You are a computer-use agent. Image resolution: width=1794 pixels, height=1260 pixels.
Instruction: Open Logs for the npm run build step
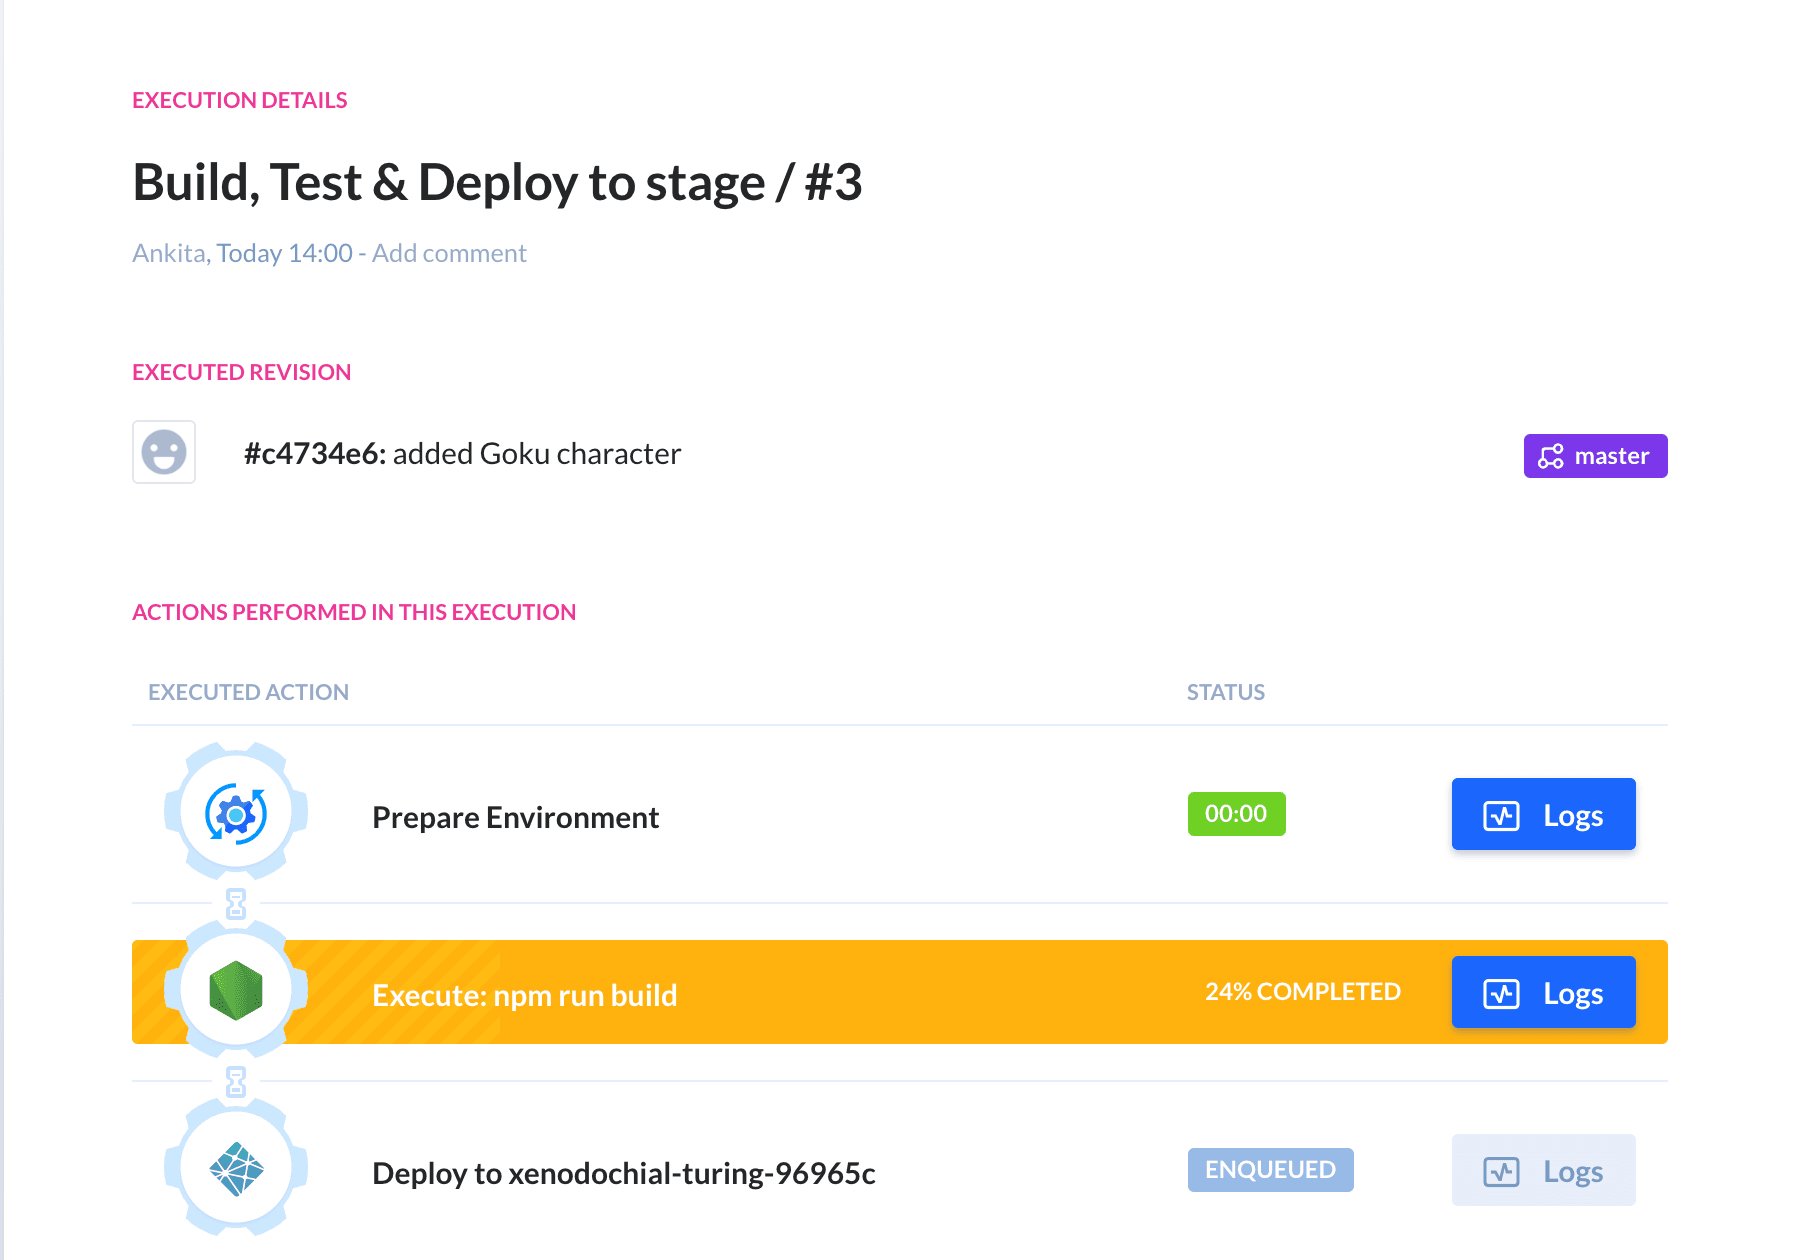[1543, 992]
